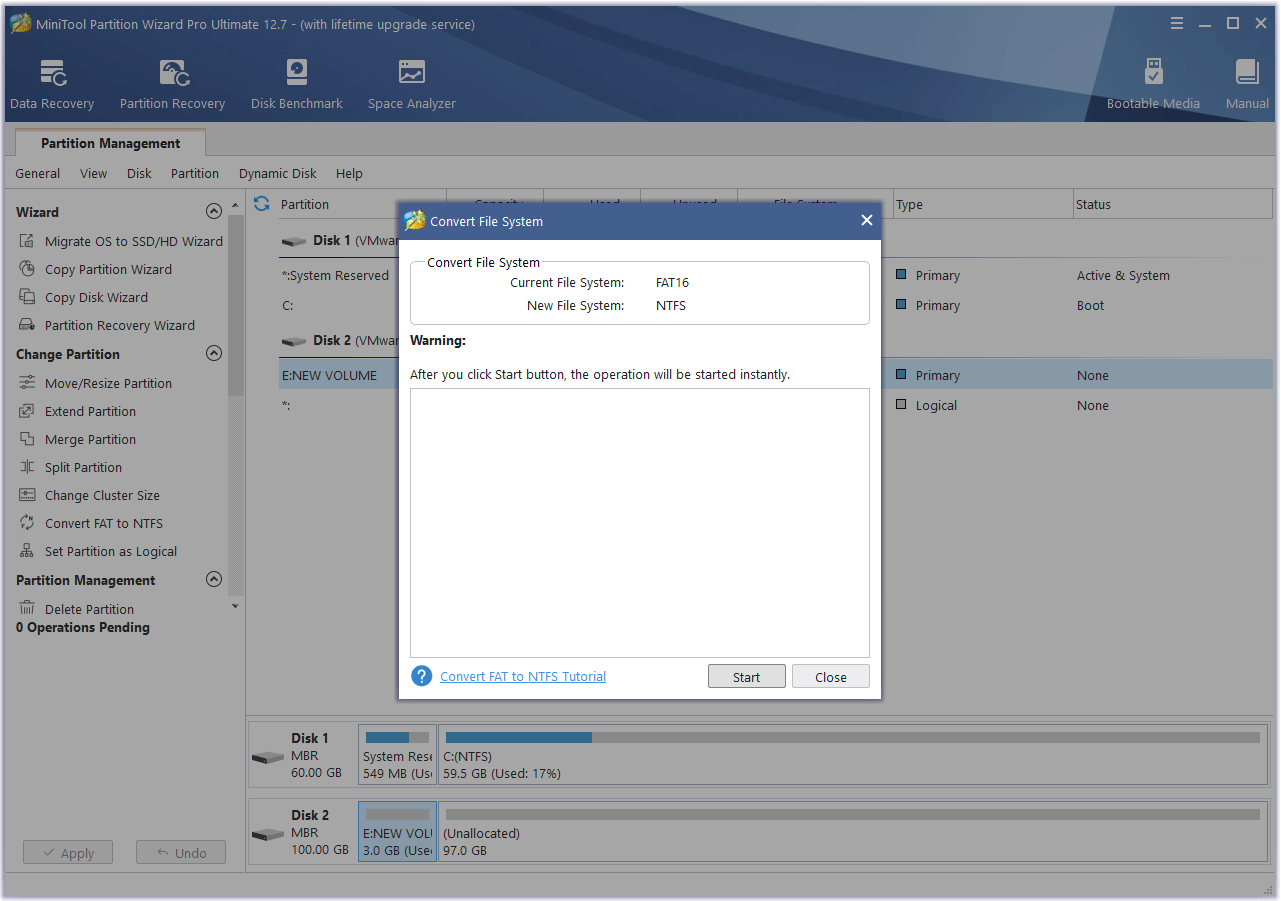Viewport: 1281px width, 901px height.
Task: Open the Partition menu
Action: [195, 173]
